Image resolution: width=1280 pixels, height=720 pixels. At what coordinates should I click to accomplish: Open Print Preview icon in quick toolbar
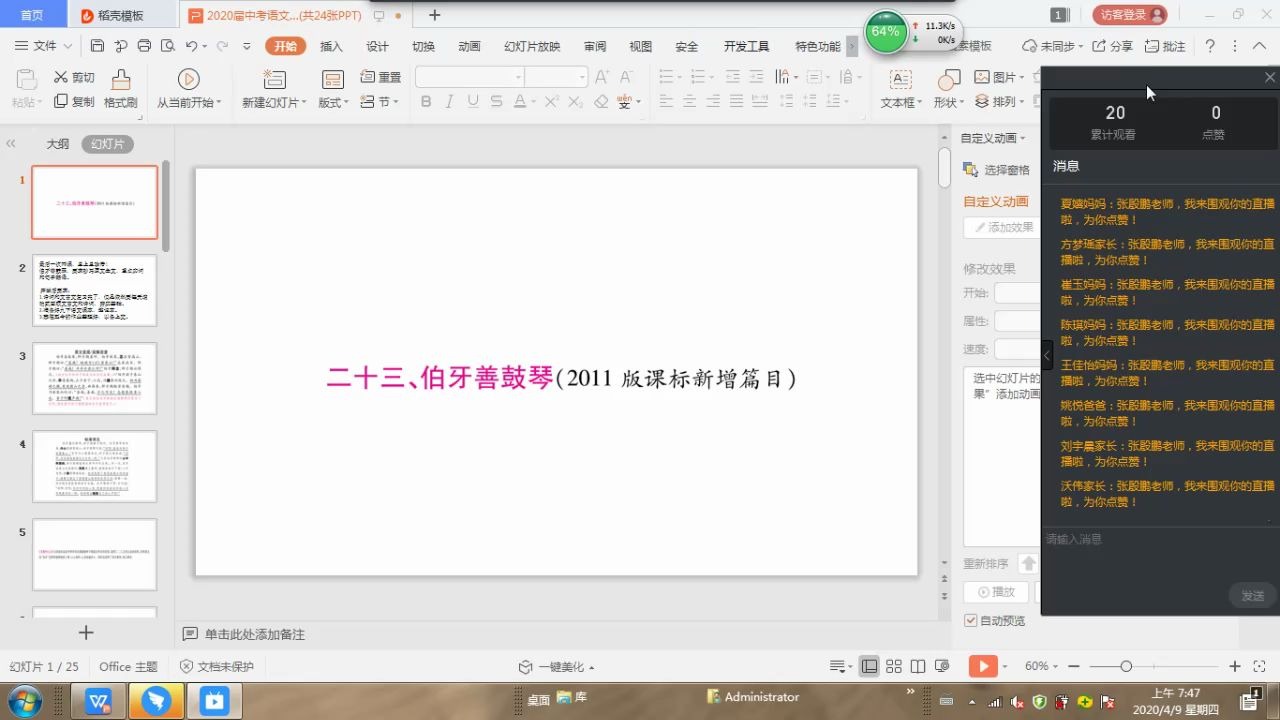[x=167, y=46]
